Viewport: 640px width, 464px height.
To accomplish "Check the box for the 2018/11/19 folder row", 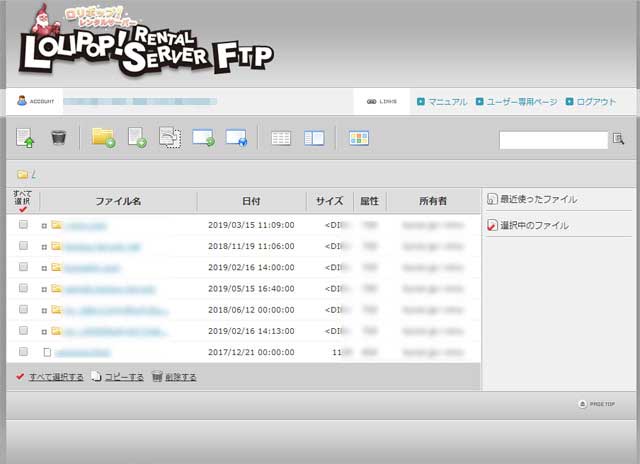I will 23,246.
